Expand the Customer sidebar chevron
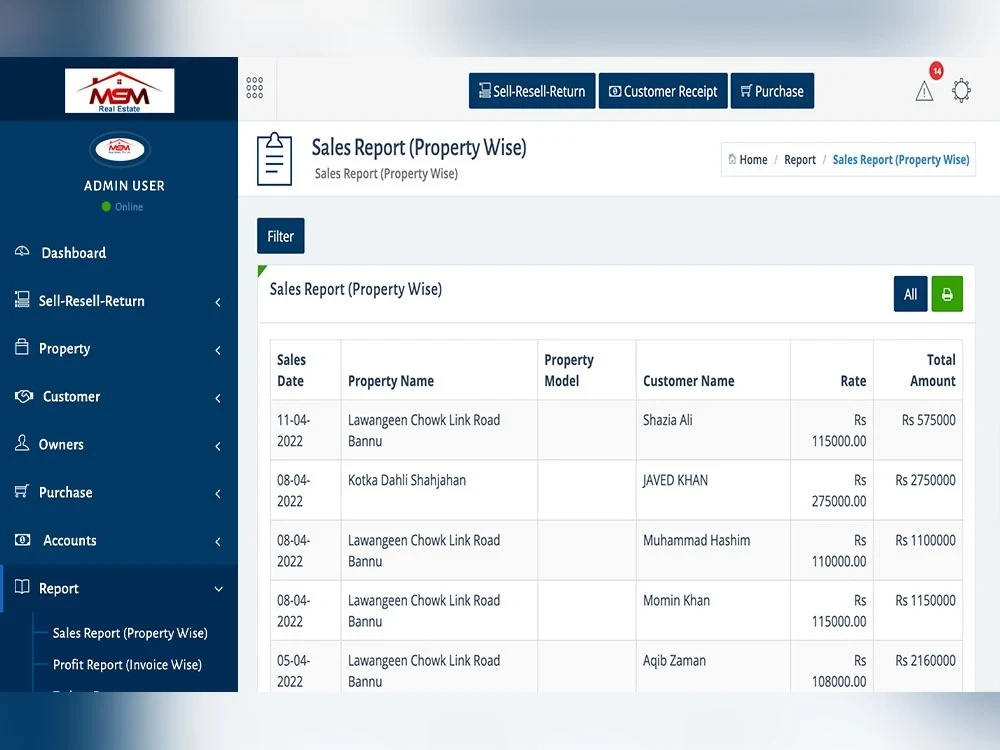The width and height of the screenshot is (1000, 750). 218,398
